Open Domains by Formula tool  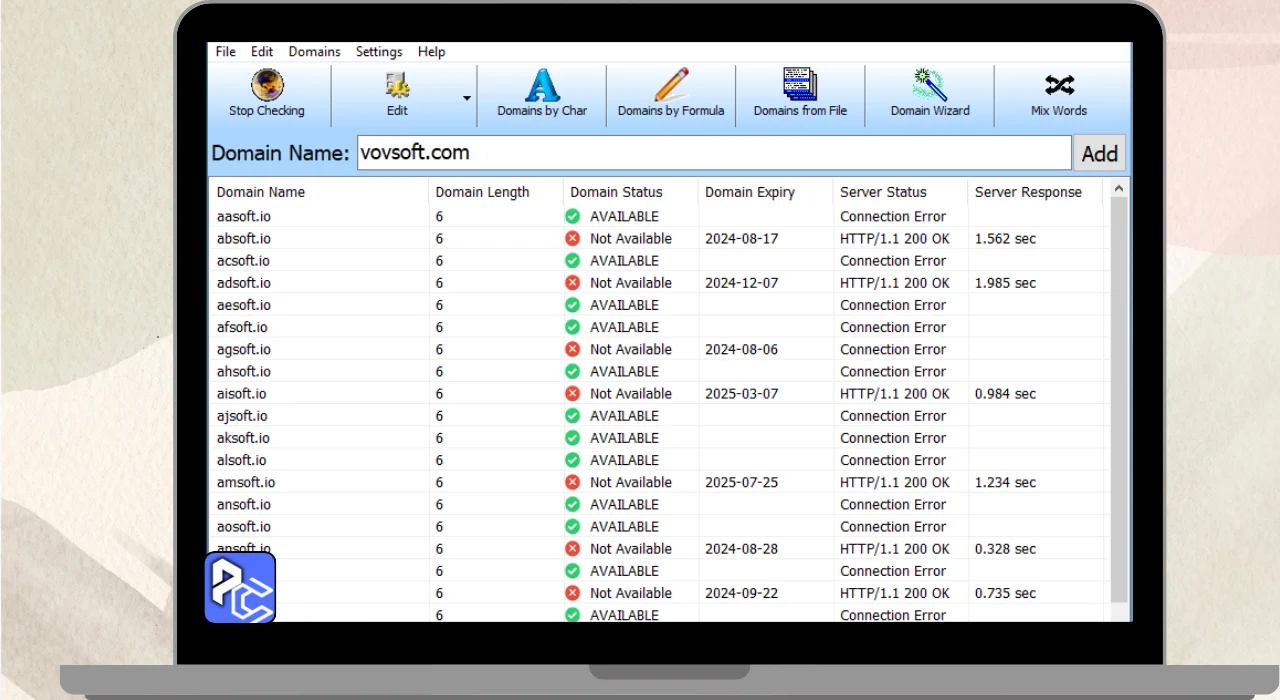(671, 86)
